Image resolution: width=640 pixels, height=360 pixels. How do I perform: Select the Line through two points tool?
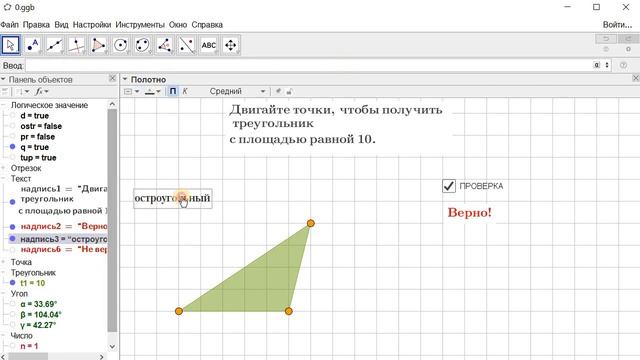click(x=55, y=45)
